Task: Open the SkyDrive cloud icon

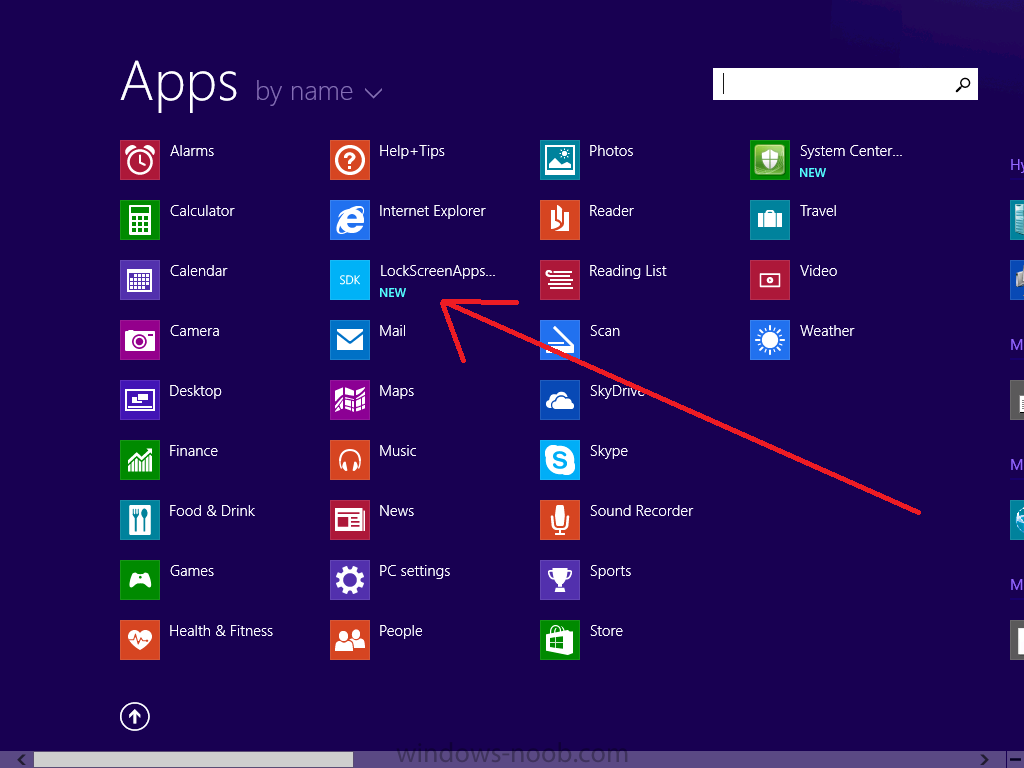Action: [560, 400]
